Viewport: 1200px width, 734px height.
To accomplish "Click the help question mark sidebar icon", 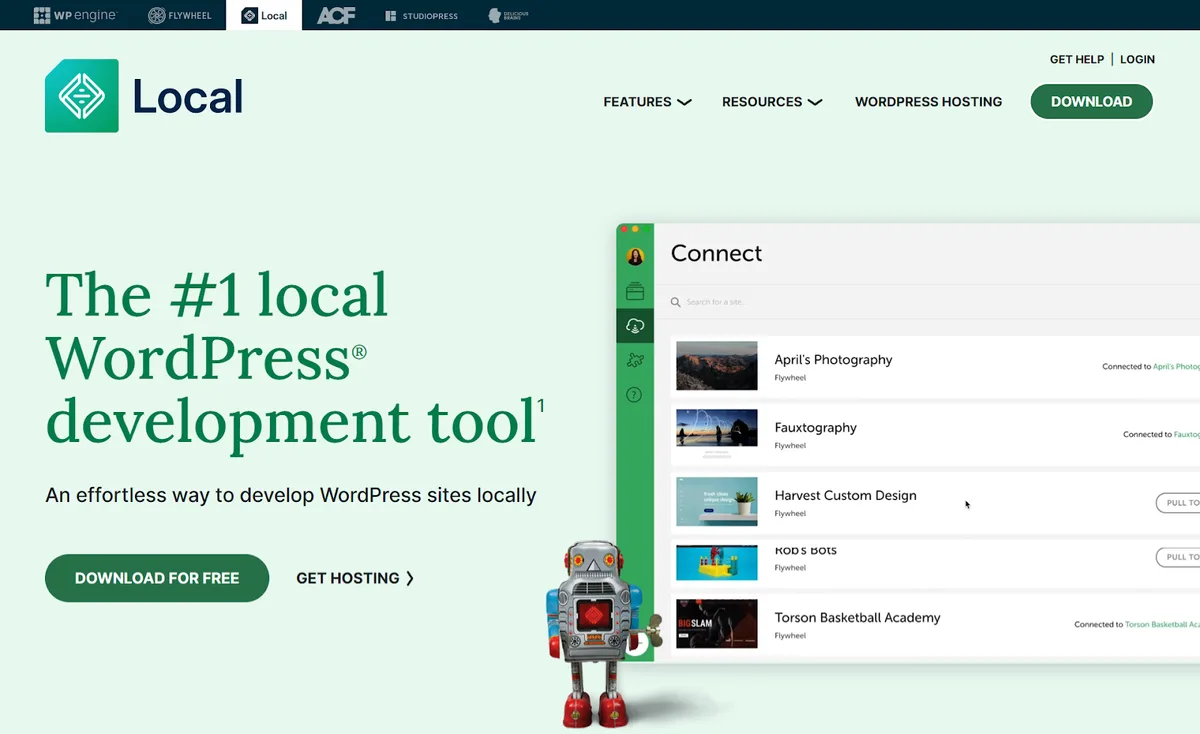I will [634, 395].
